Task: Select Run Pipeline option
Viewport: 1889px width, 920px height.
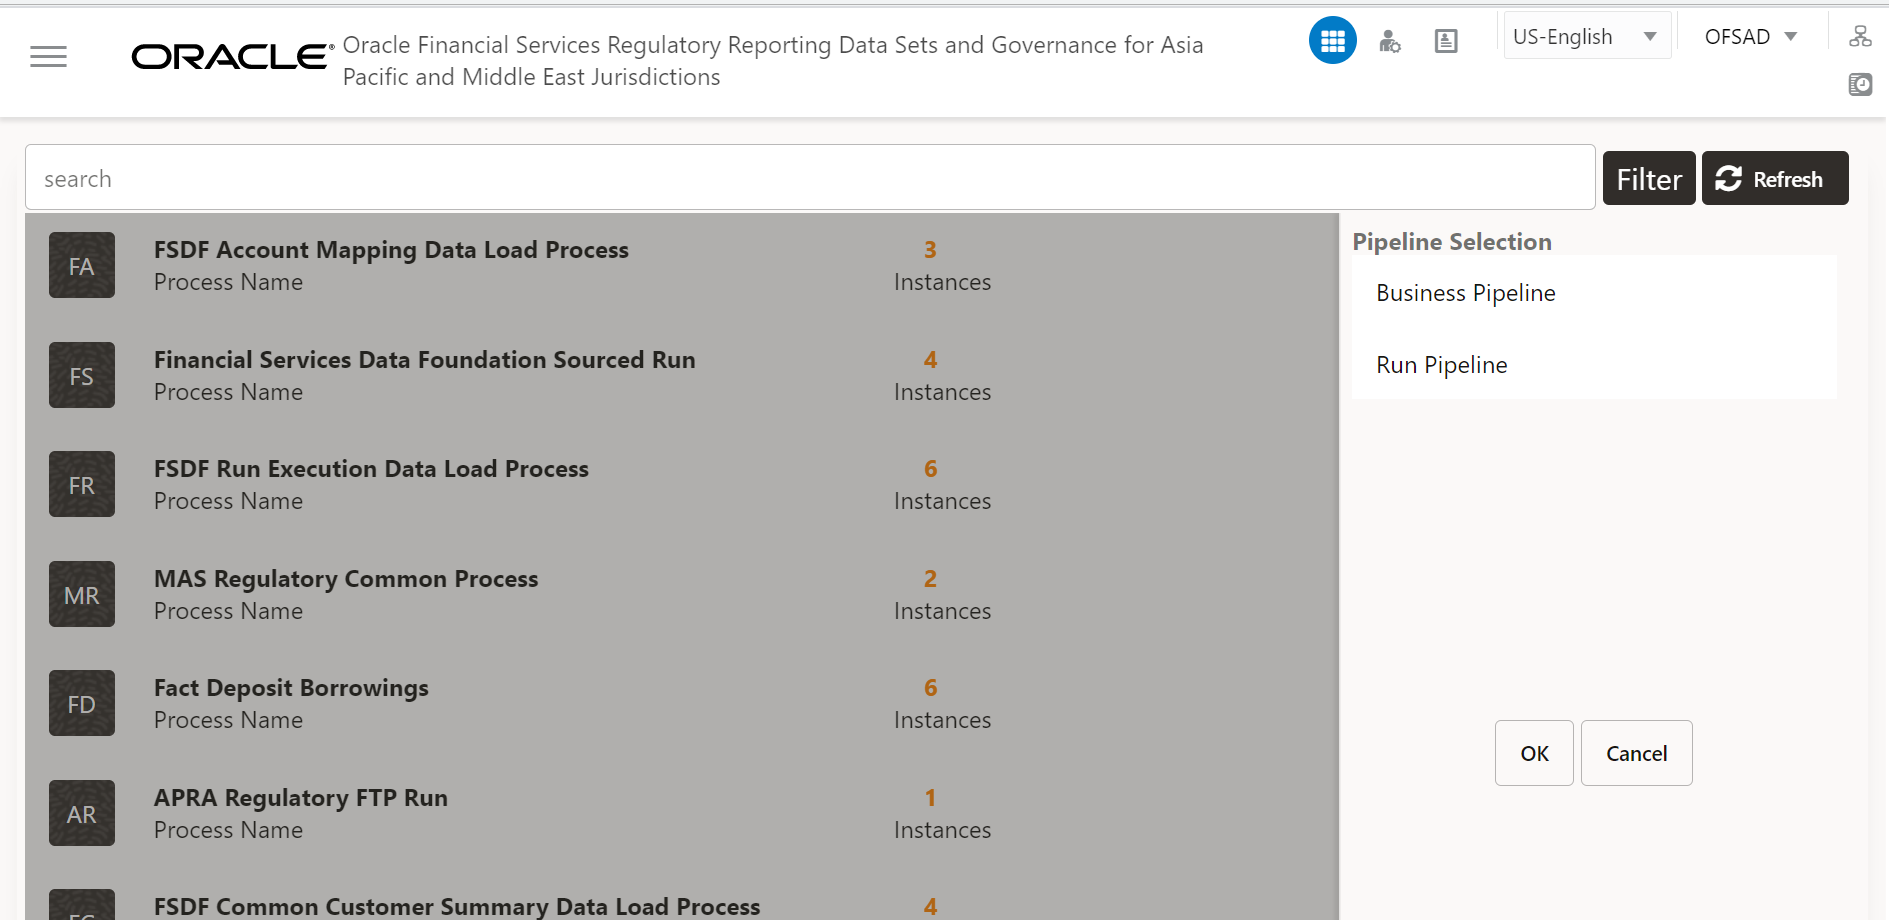Action: (x=1441, y=365)
